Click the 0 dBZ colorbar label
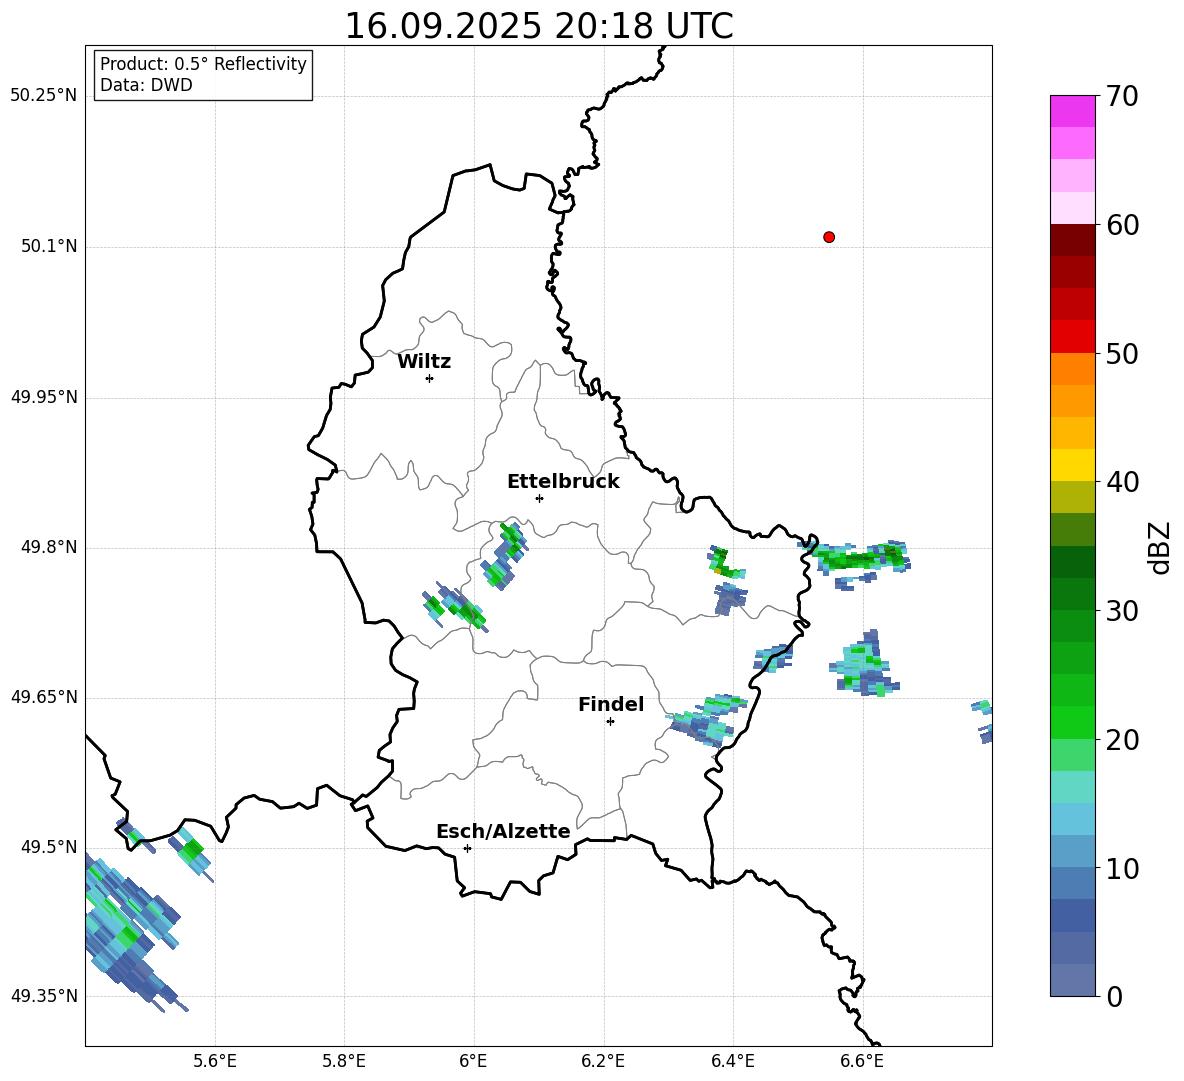The image size is (1184, 1081). (1114, 997)
